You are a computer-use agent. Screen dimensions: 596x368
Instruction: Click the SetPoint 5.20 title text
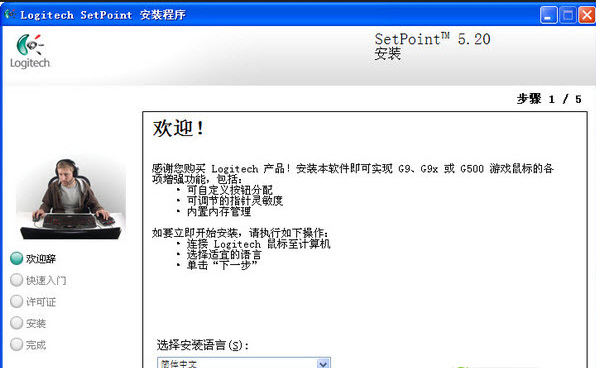(432, 39)
